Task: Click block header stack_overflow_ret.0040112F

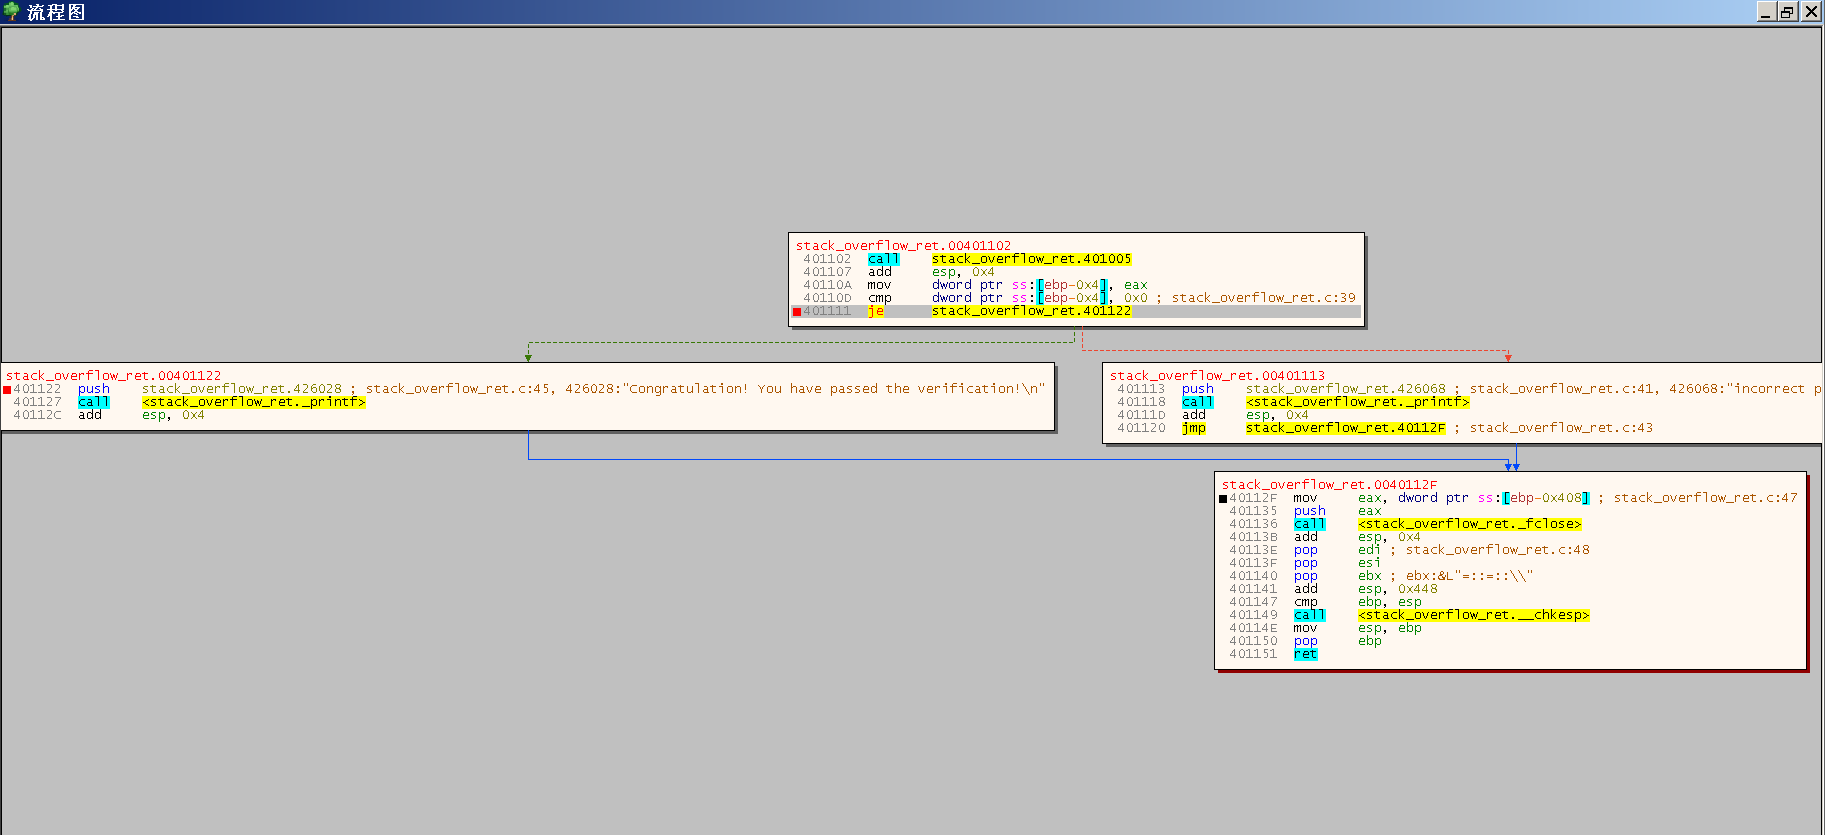Action: (1329, 485)
